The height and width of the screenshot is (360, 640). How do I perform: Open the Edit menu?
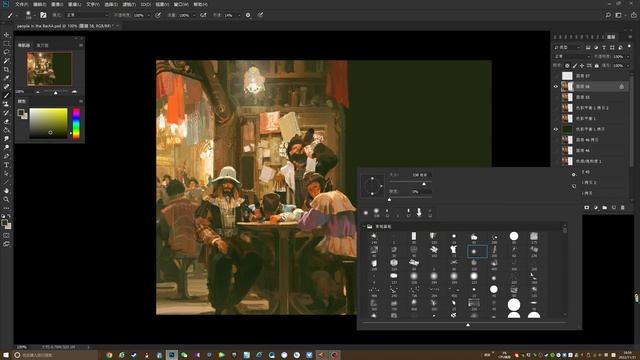tap(39, 4)
